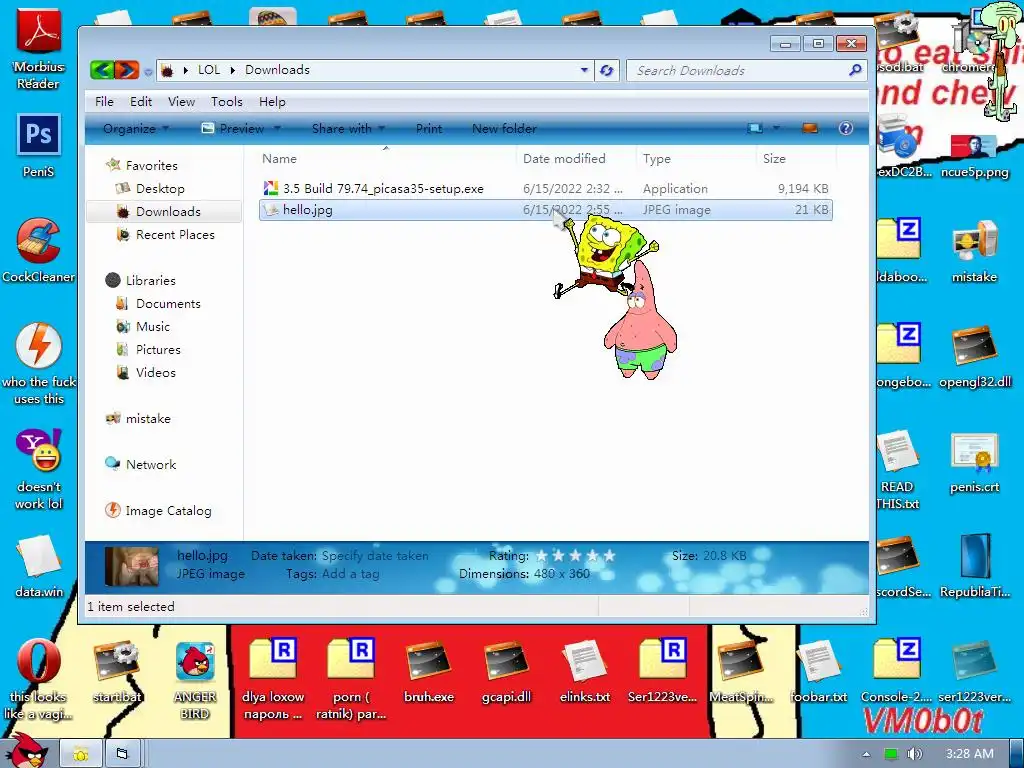Click the blue help question mark icon
This screenshot has width=1024, height=768.
pyautogui.click(x=846, y=128)
